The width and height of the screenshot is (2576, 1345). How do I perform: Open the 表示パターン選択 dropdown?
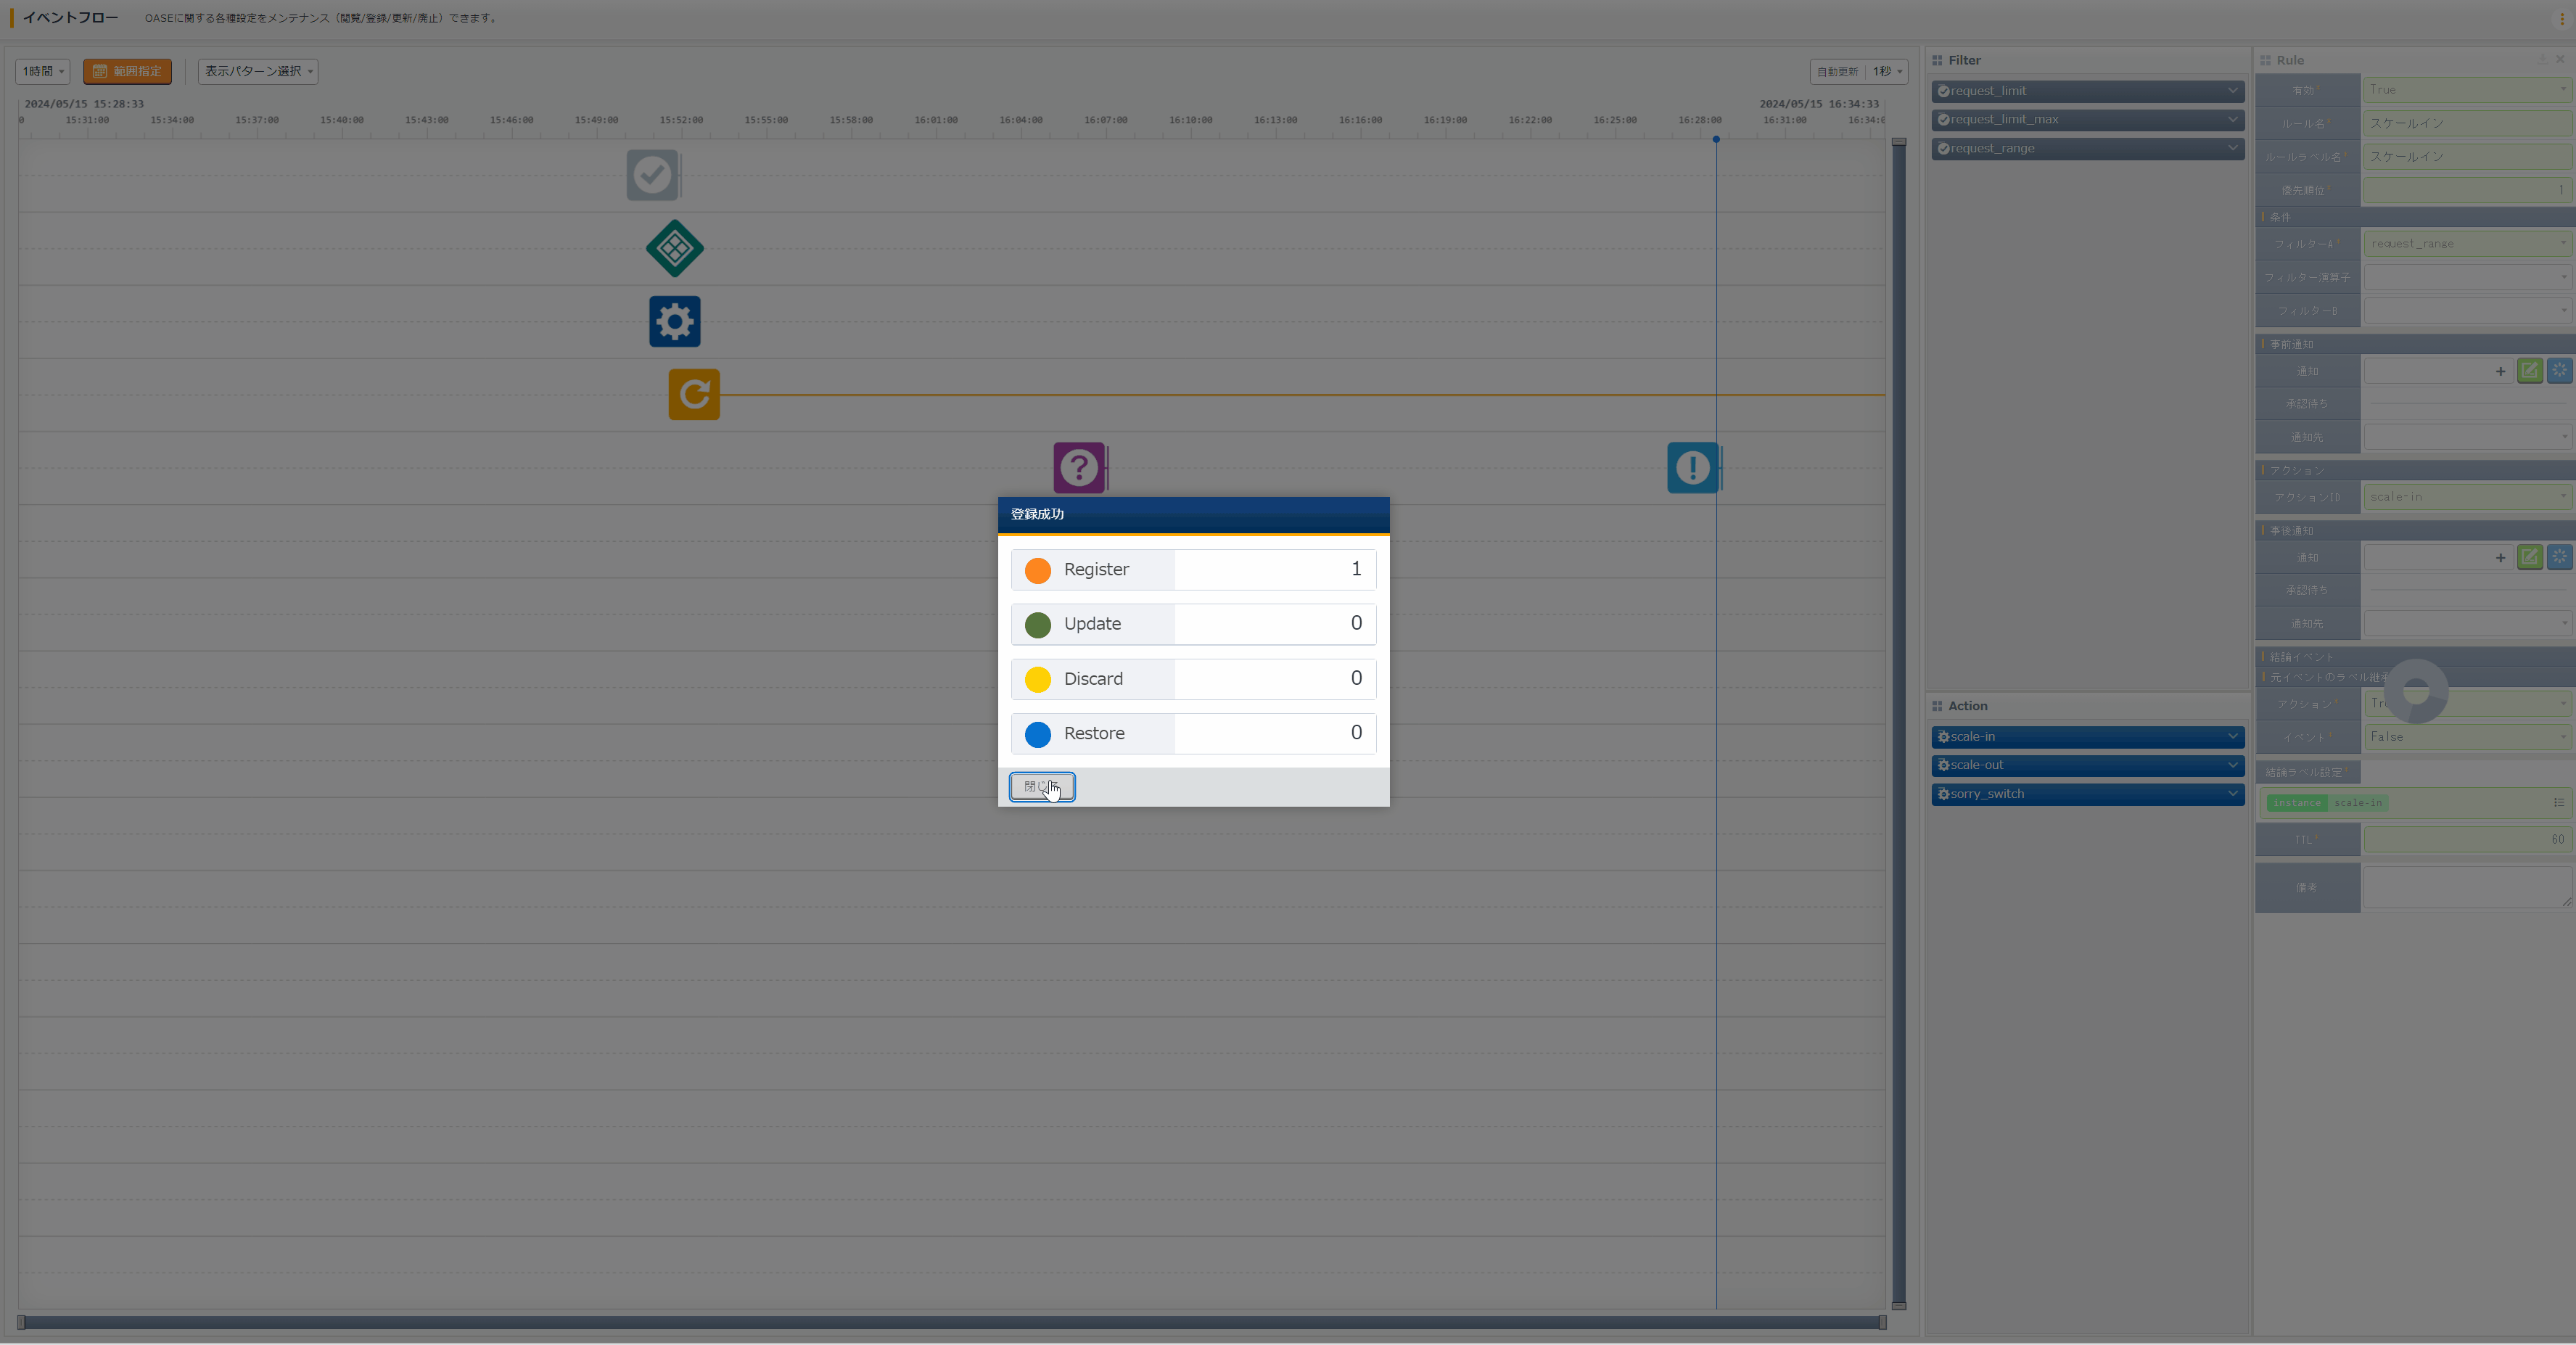[x=258, y=71]
